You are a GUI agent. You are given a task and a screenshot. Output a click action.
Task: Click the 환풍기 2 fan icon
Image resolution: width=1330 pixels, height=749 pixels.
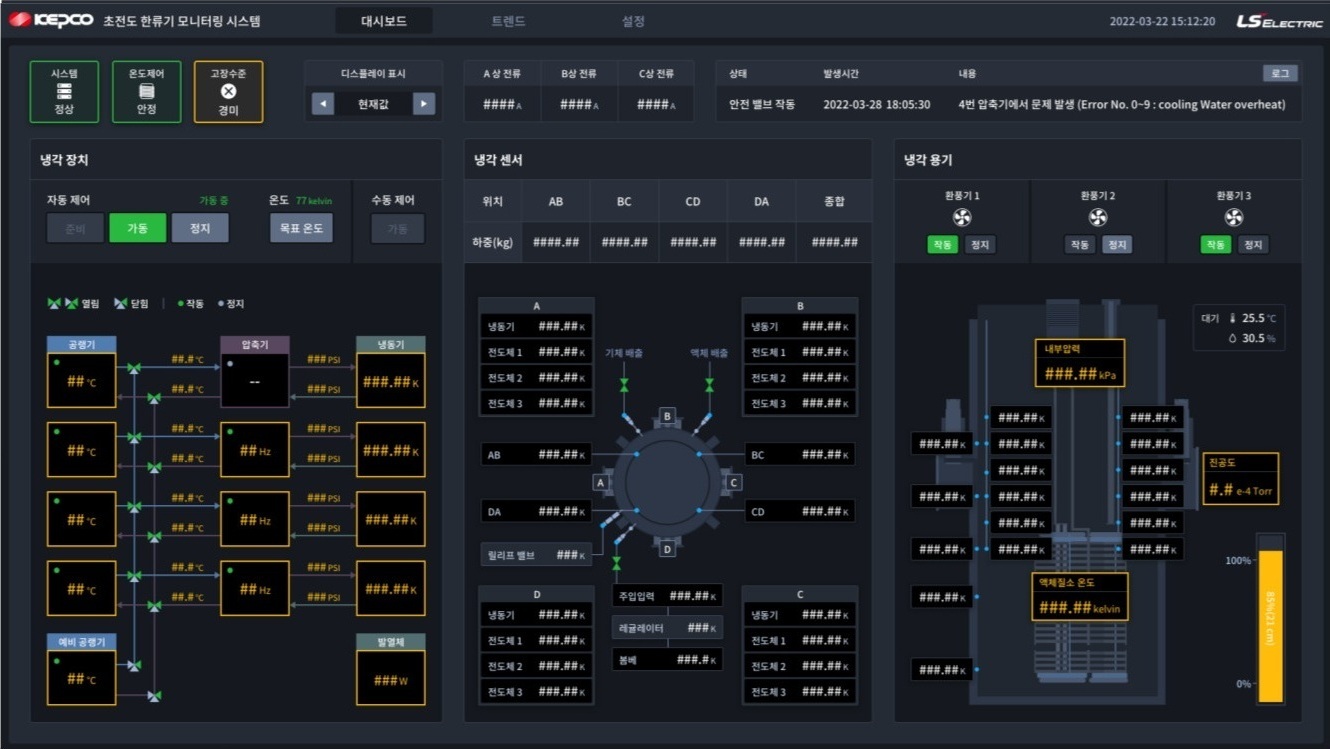(x=1098, y=217)
